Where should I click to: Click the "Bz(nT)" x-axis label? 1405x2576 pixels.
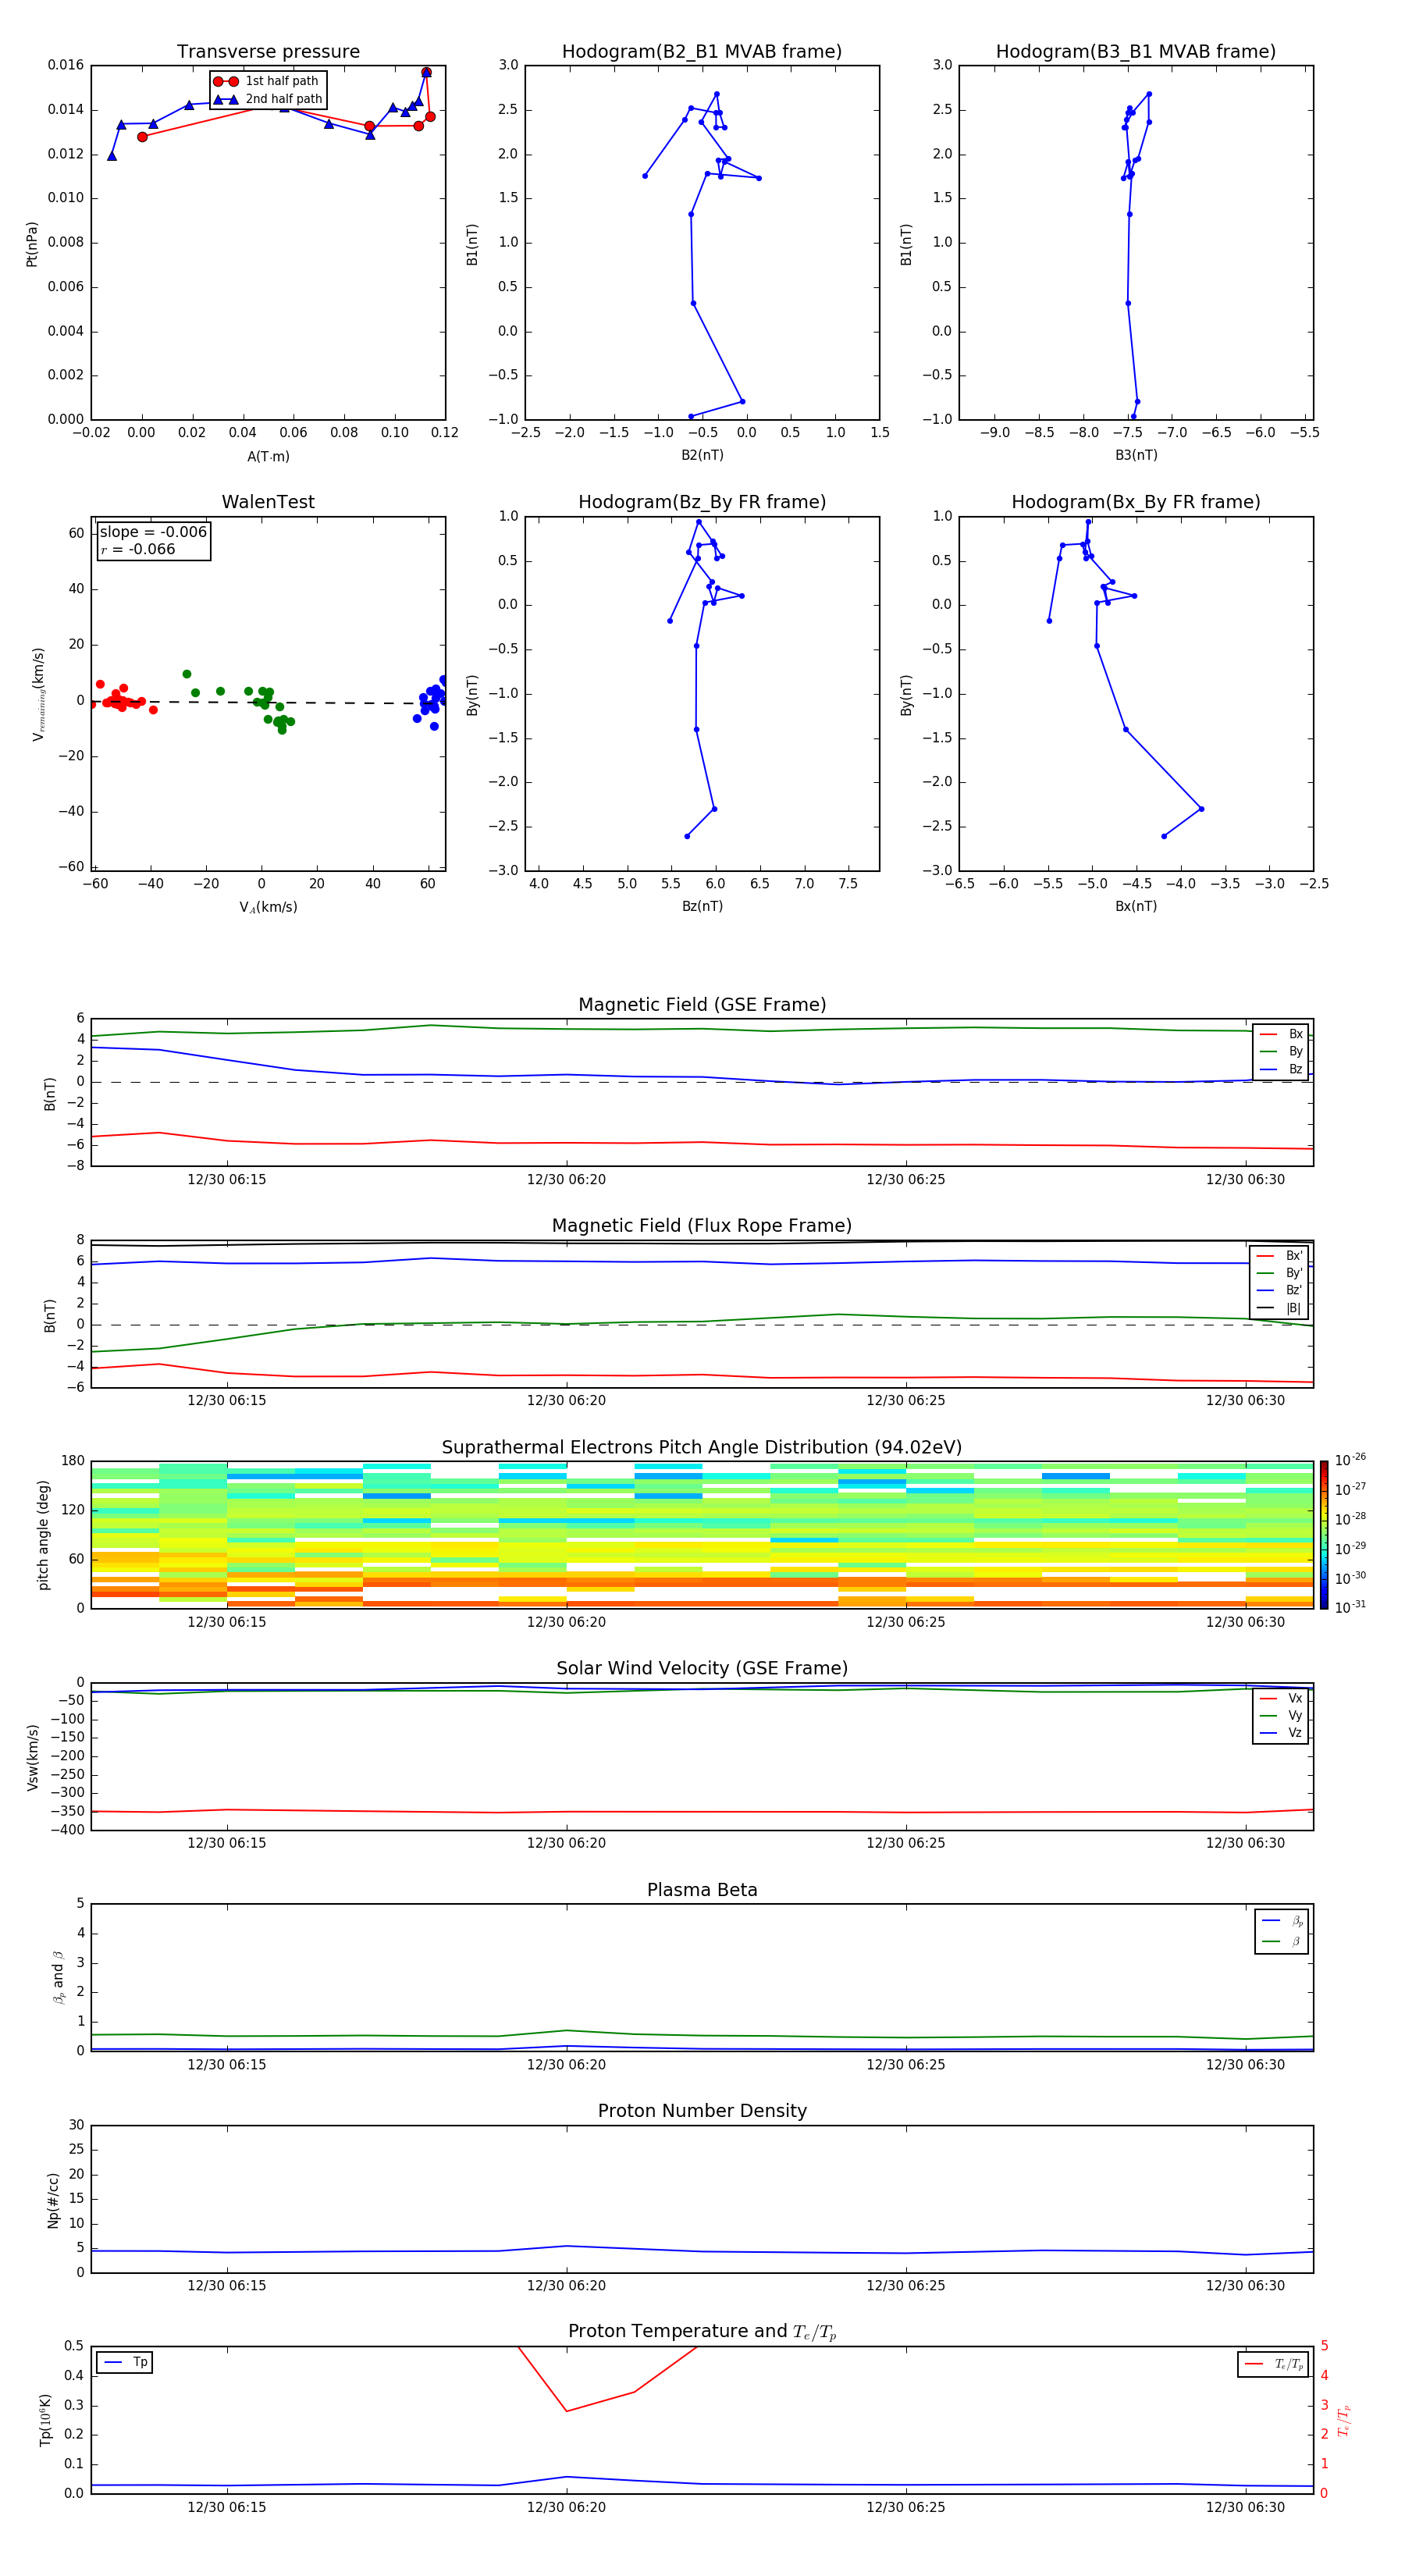click(702, 906)
